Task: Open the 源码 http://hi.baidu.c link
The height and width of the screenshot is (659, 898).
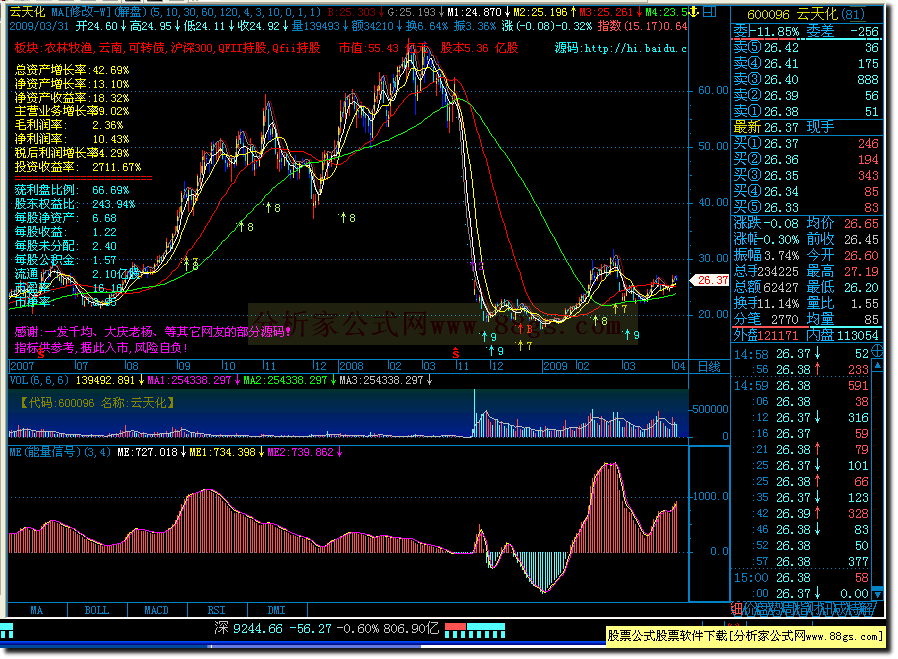Action: (620, 49)
